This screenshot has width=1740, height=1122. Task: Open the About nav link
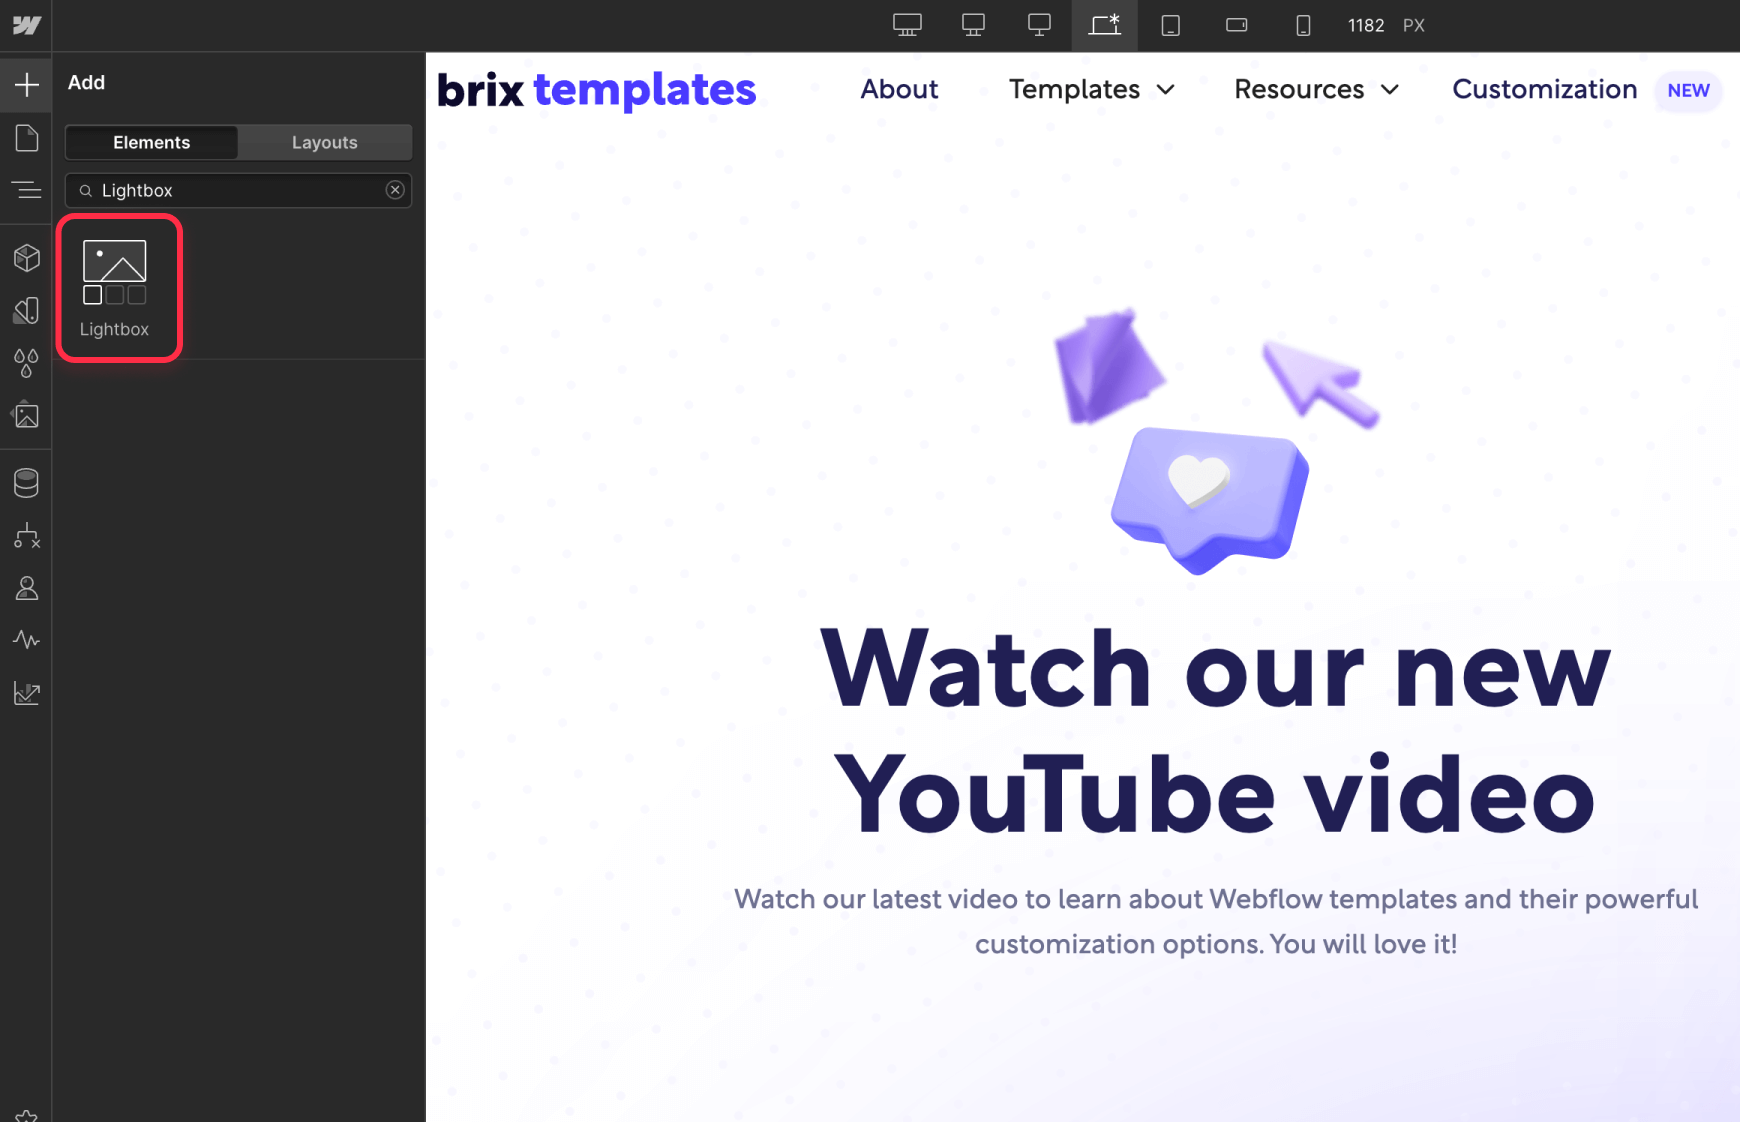tap(899, 90)
